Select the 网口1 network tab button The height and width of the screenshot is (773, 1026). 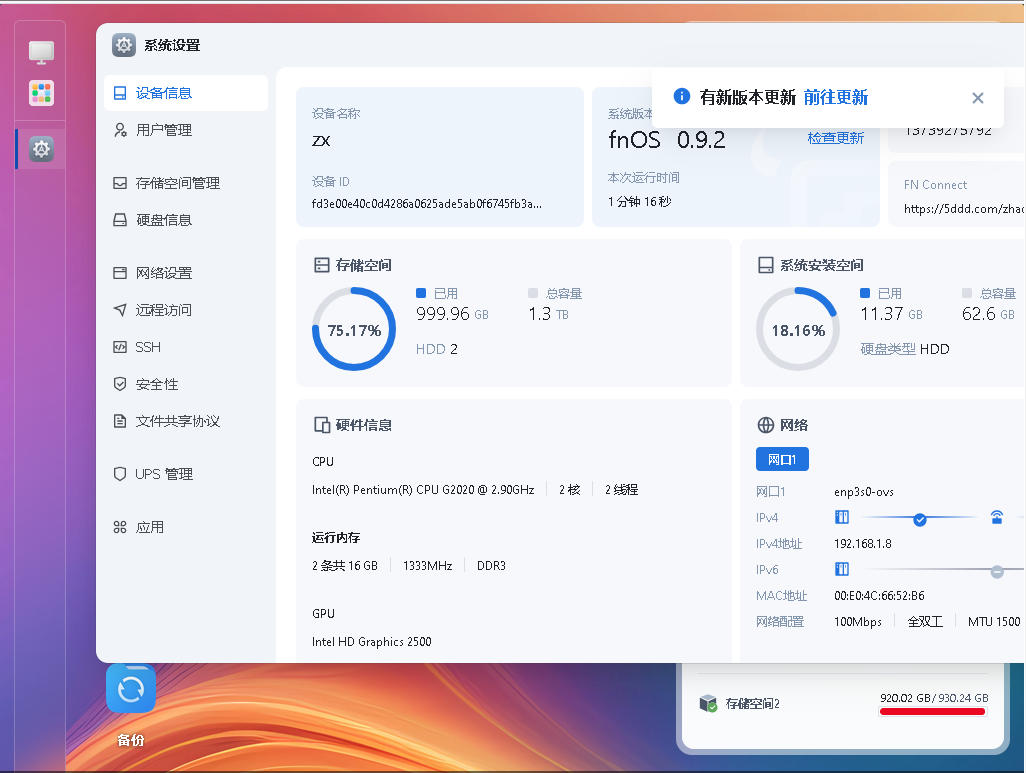pyautogui.click(x=782, y=459)
